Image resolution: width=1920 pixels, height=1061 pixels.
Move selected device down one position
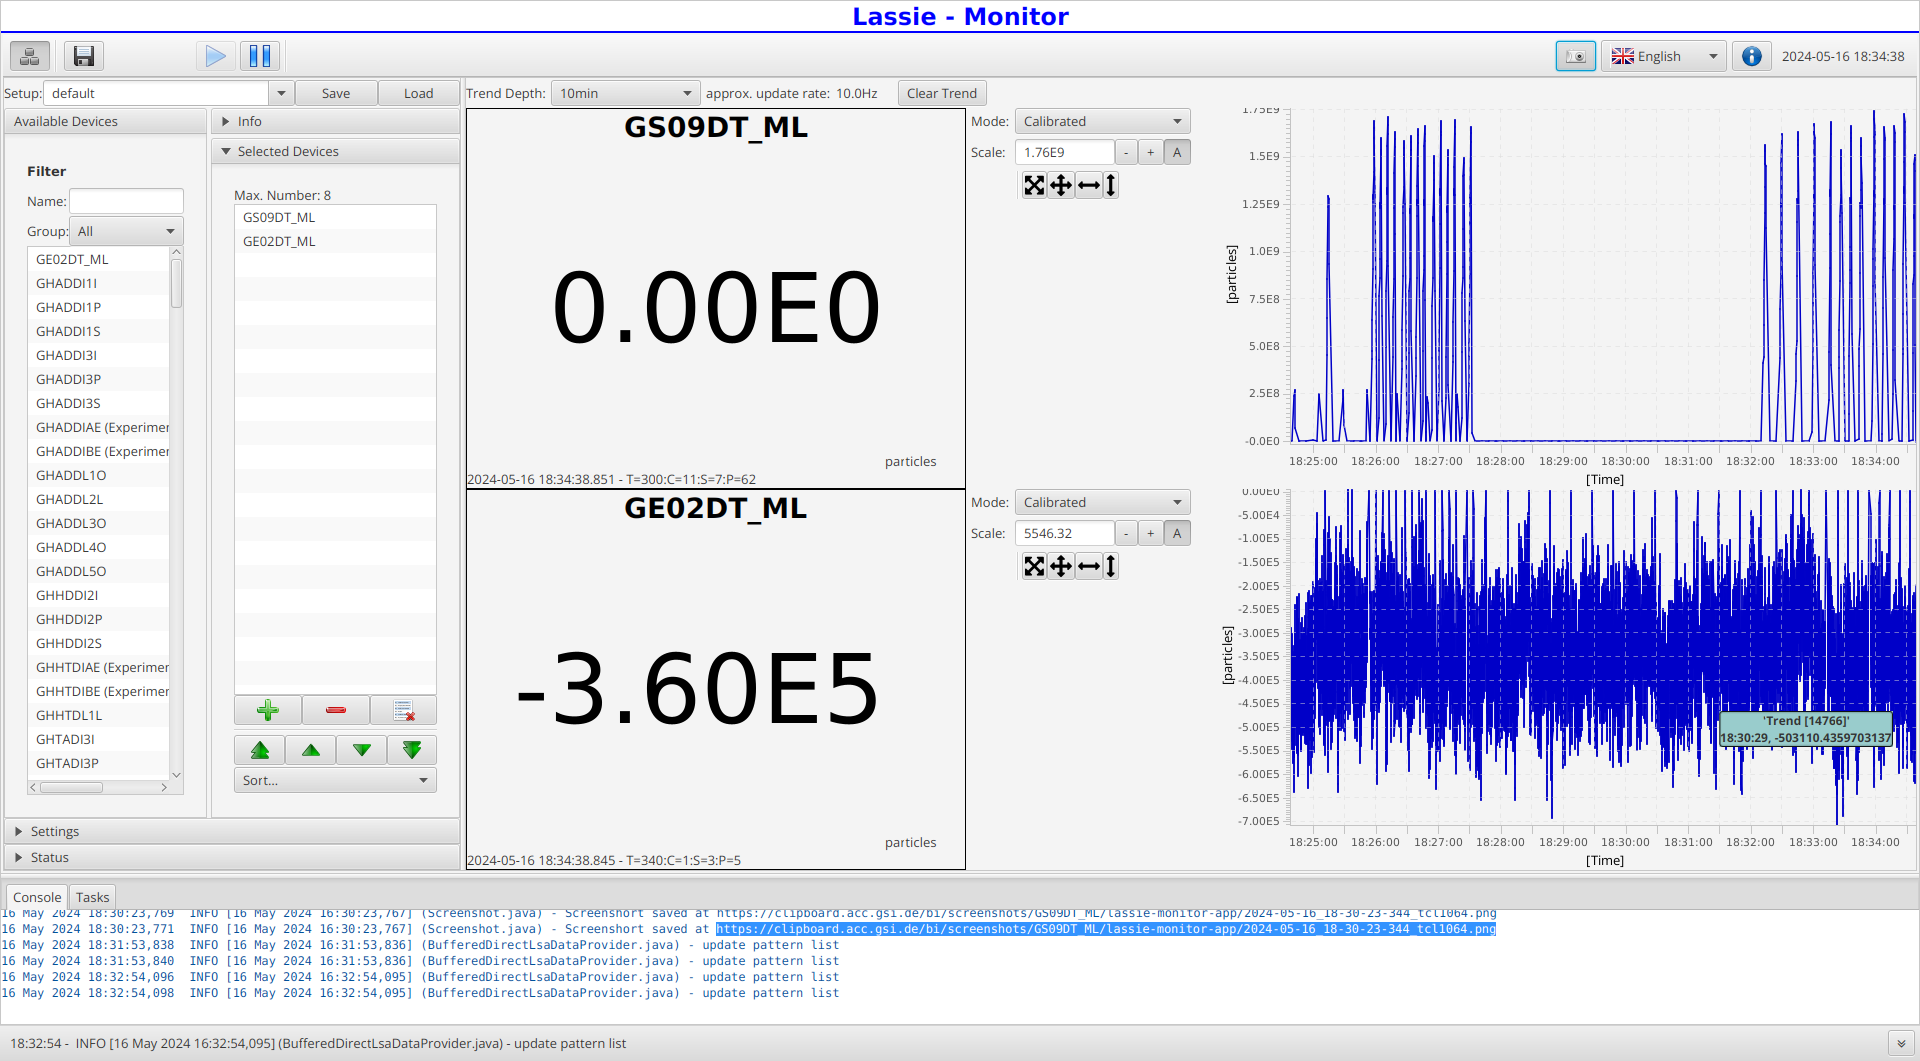362,750
